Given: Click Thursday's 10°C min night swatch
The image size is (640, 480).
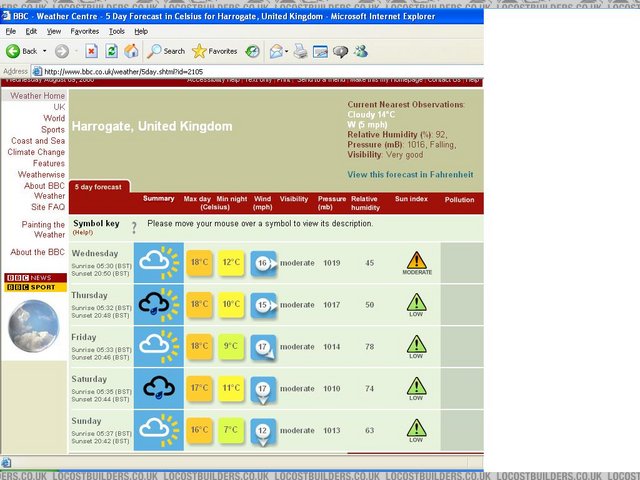Looking at the screenshot, I should pyautogui.click(x=231, y=305).
